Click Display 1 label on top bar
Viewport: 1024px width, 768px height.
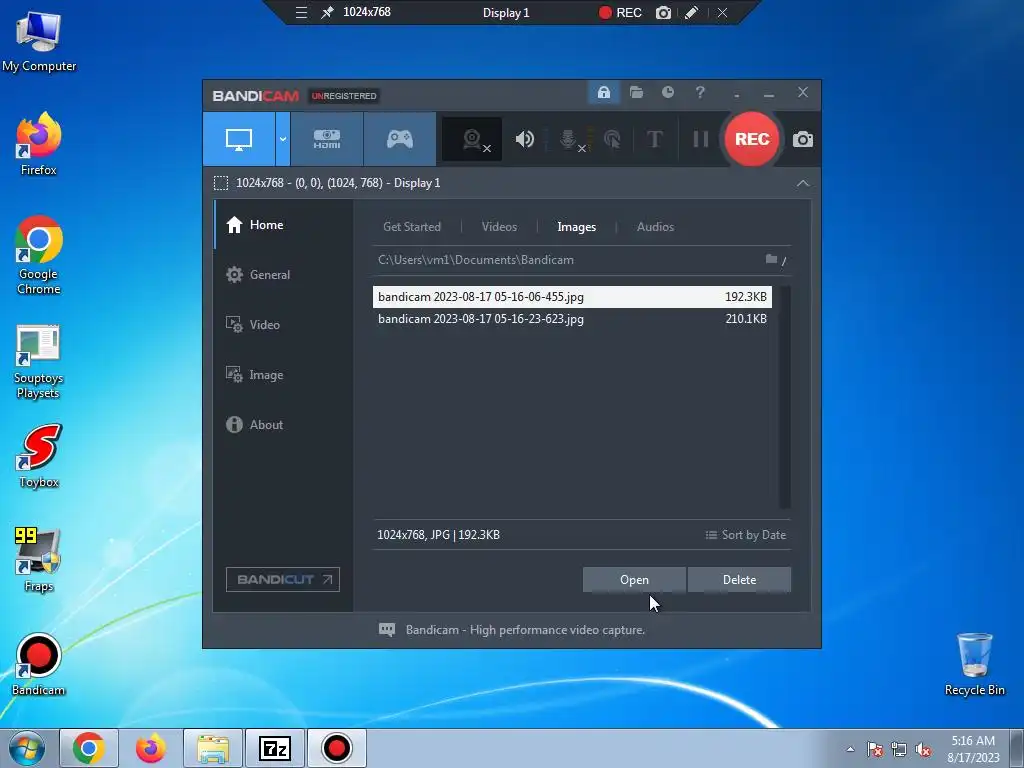(505, 12)
